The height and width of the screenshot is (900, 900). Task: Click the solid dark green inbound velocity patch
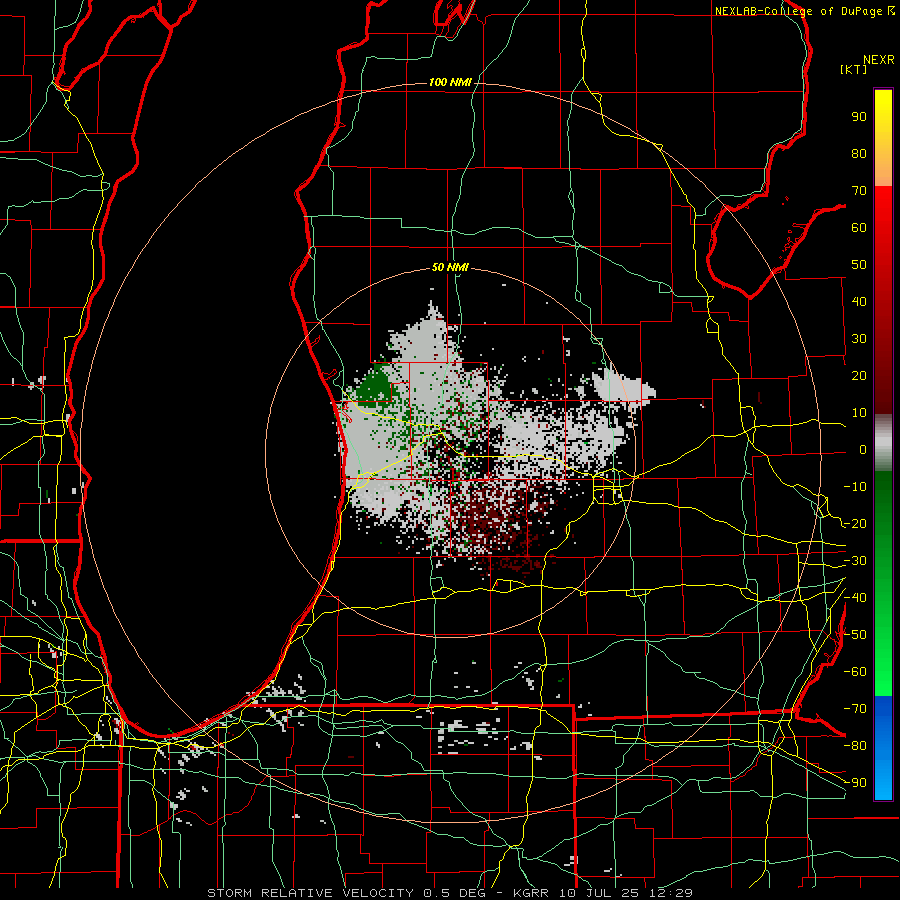[x=374, y=387]
